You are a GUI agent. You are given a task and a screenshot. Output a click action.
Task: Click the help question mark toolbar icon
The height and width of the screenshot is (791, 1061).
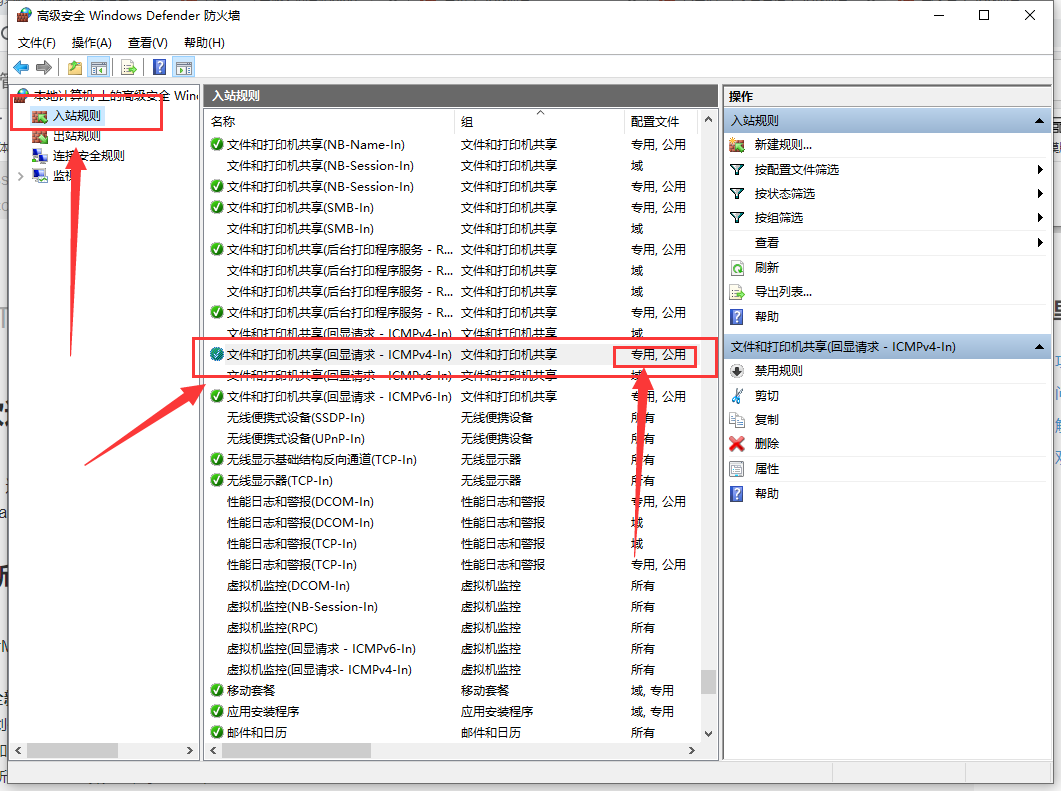158,67
